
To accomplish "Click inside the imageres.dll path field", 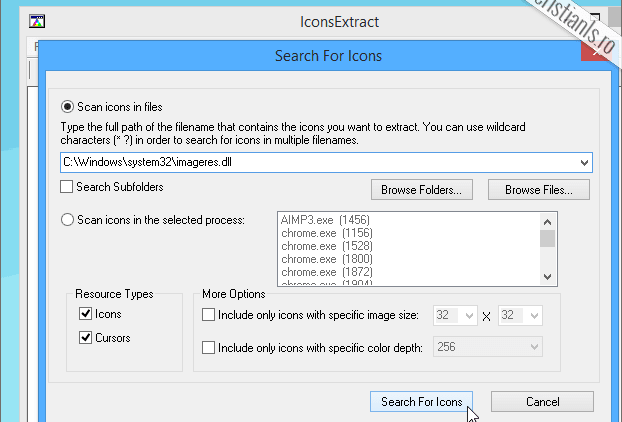I will tap(300, 162).
